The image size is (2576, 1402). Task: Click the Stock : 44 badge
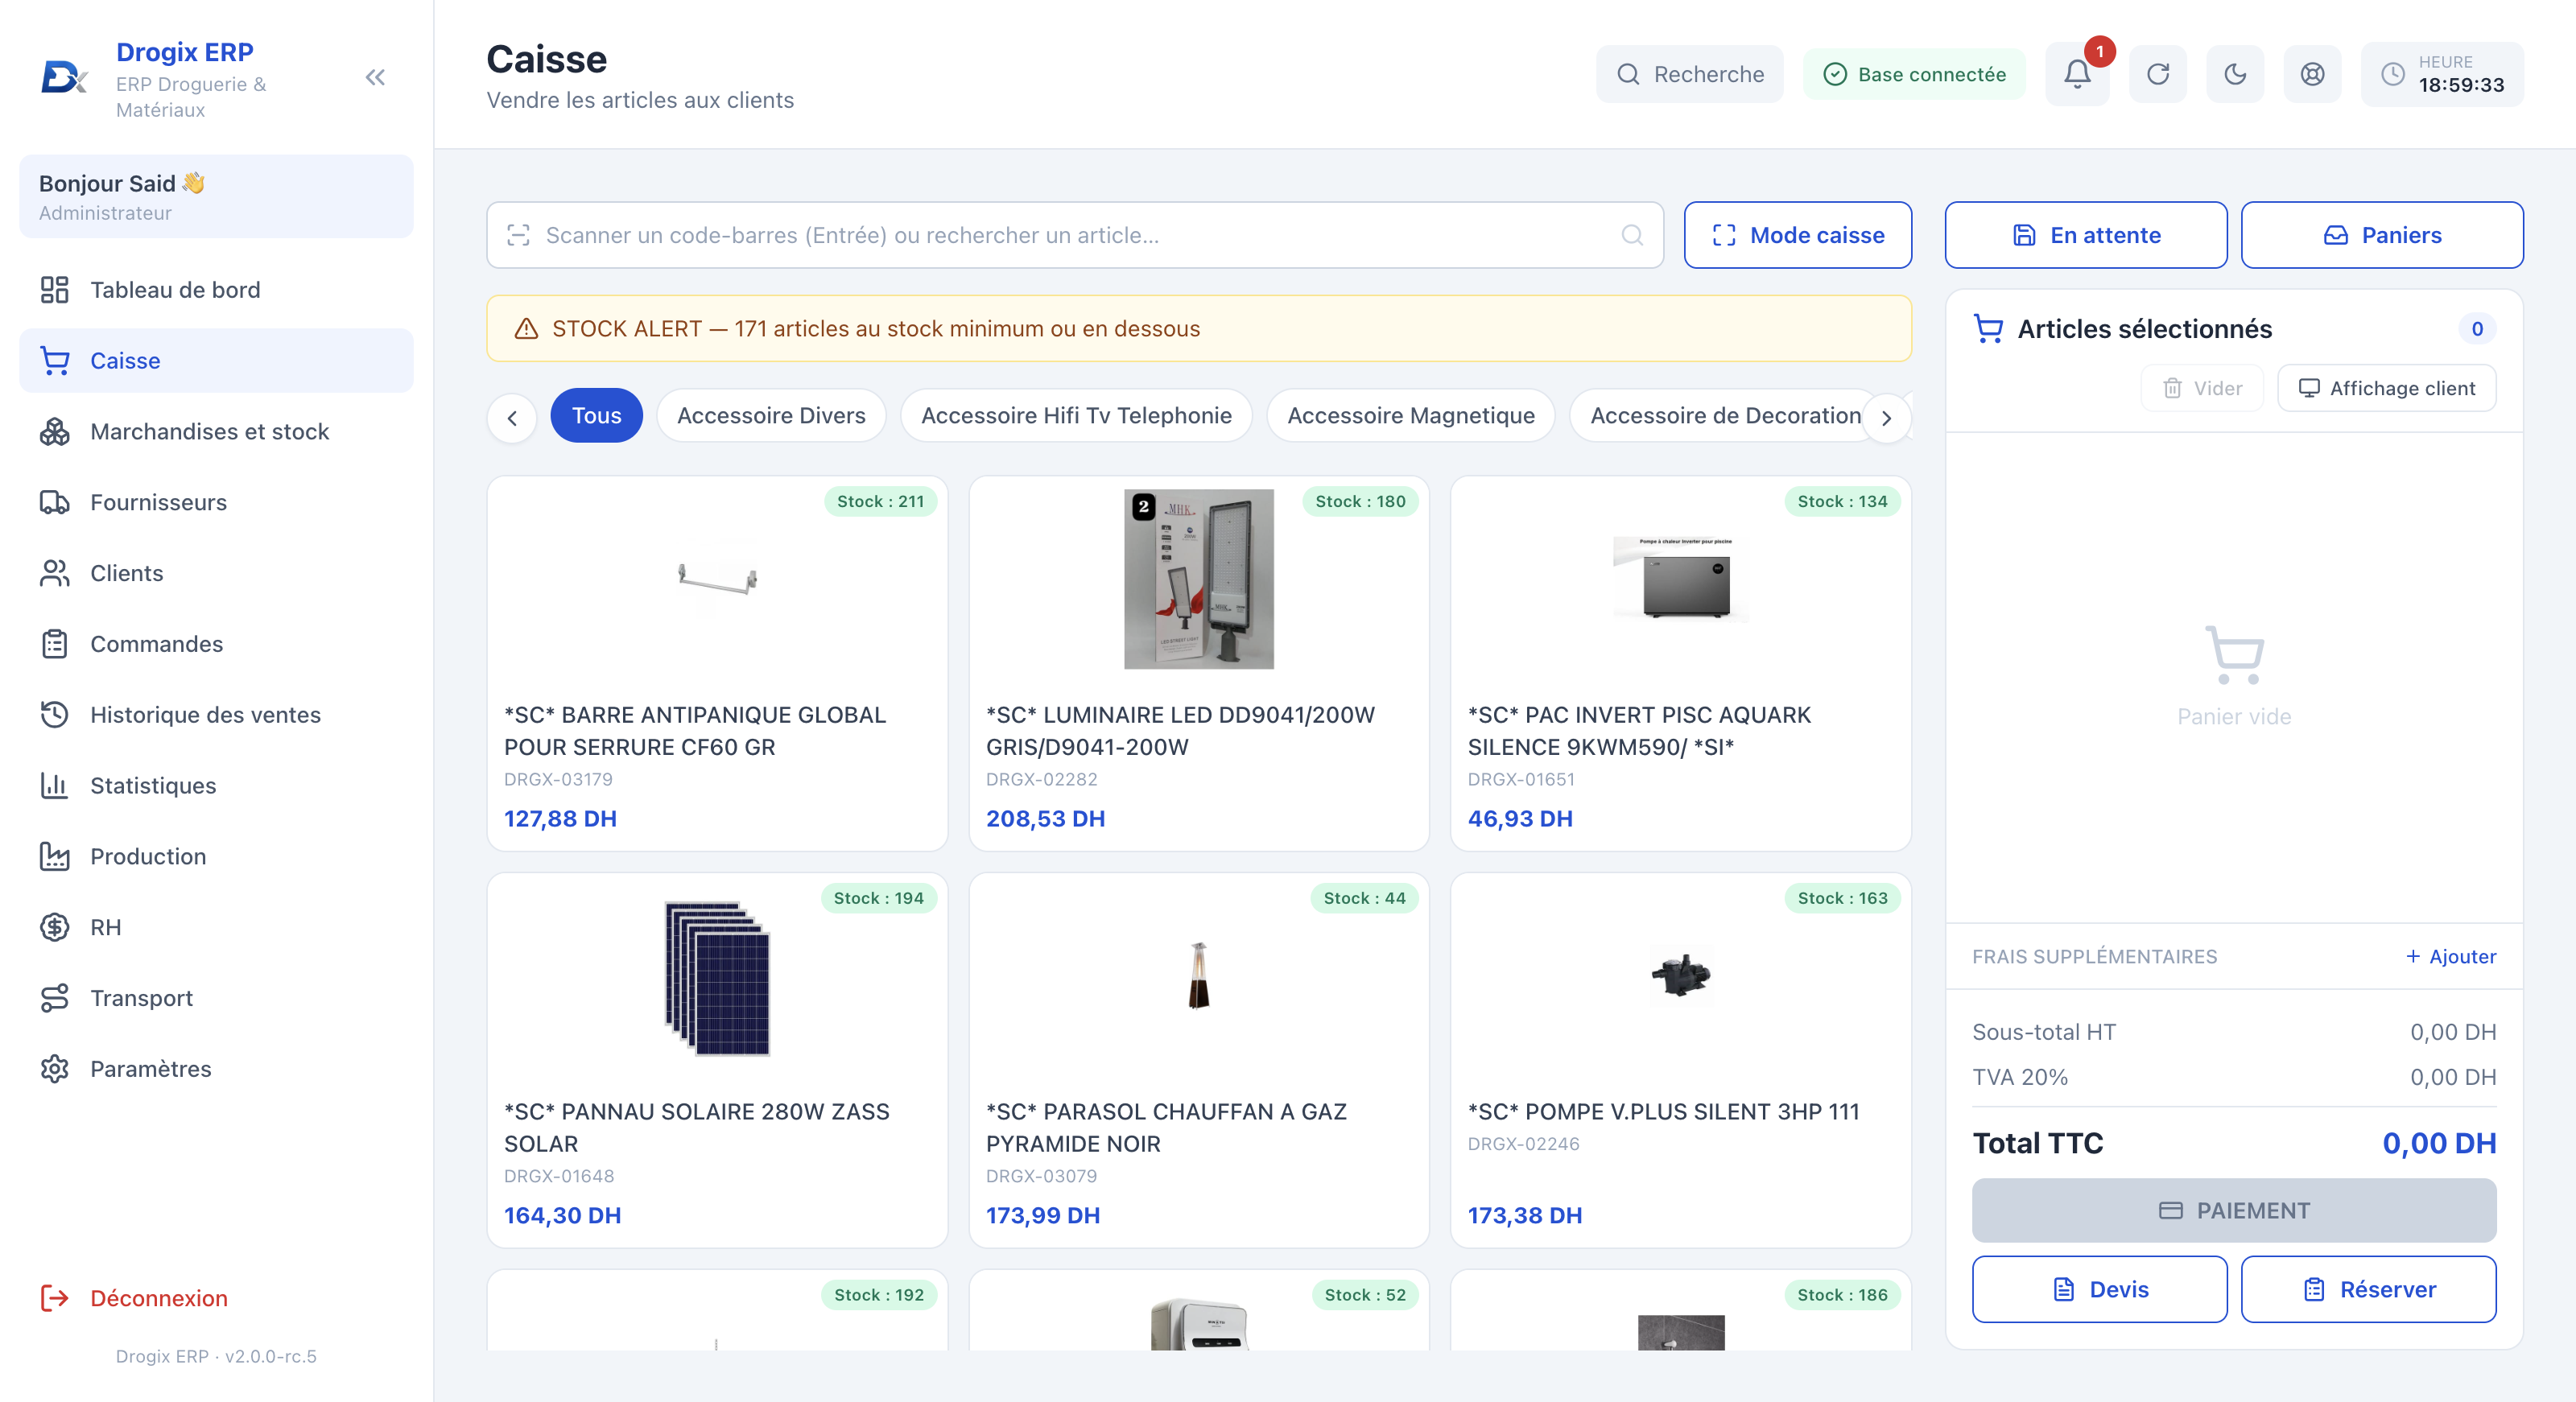1364,898
